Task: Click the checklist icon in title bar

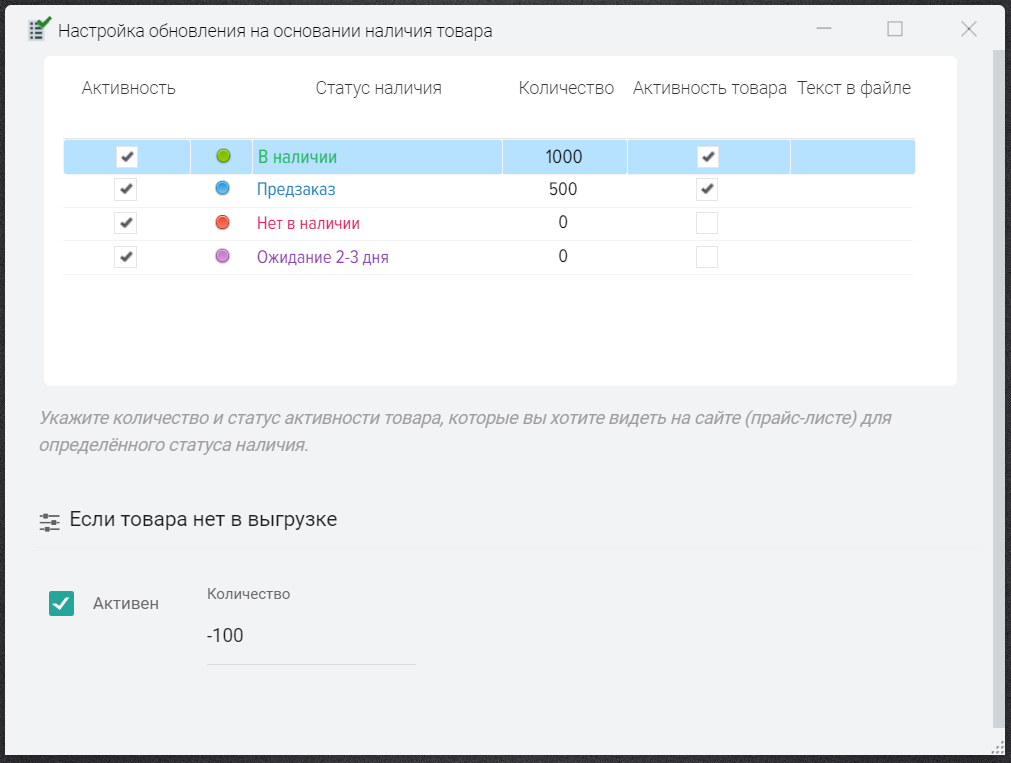Action: click(39, 29)
